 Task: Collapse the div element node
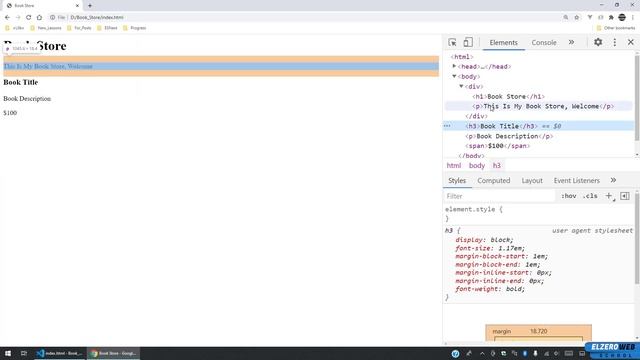point(461,86)
